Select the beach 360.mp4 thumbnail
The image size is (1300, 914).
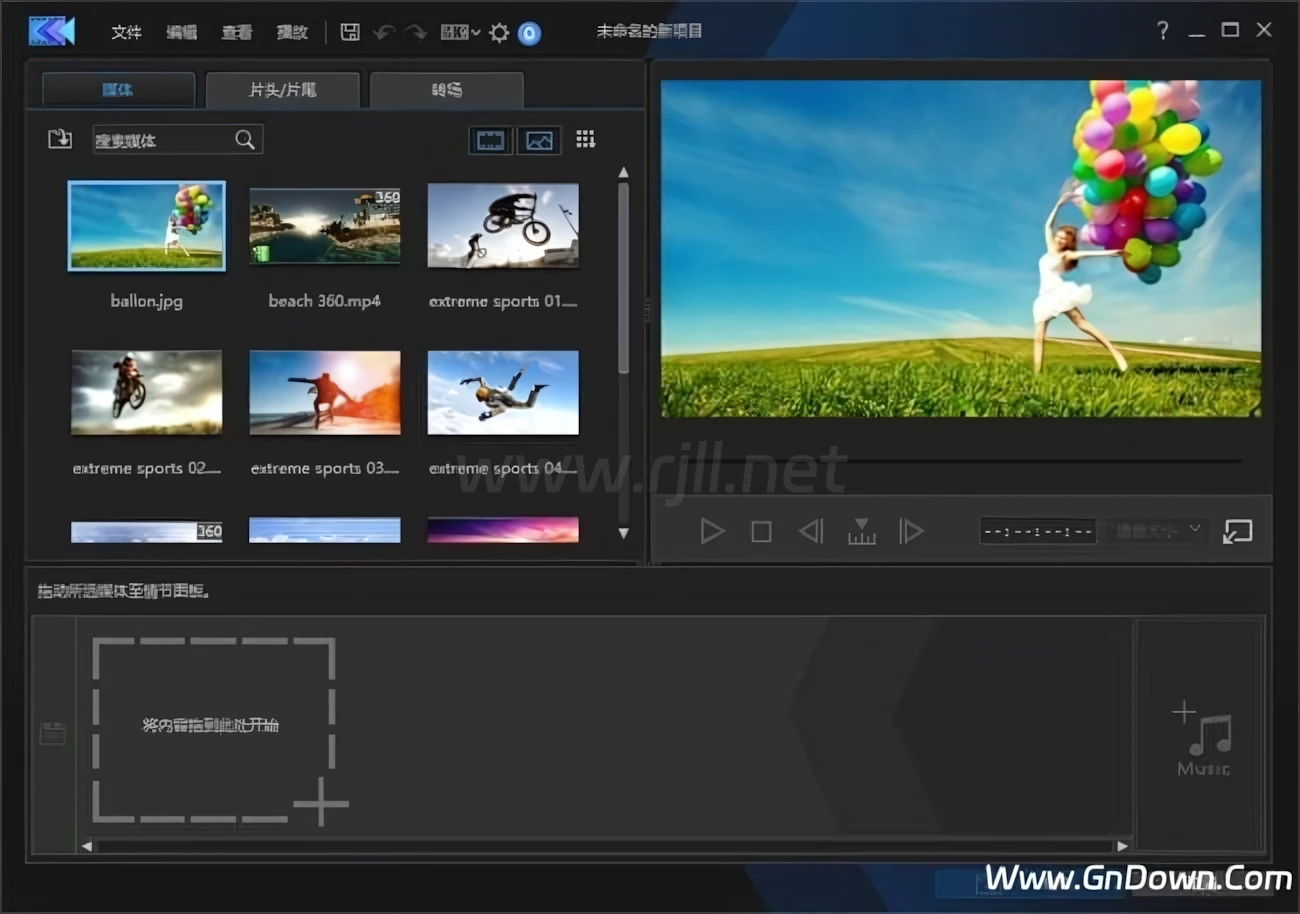pyautogui.click(x=325, y=227)
